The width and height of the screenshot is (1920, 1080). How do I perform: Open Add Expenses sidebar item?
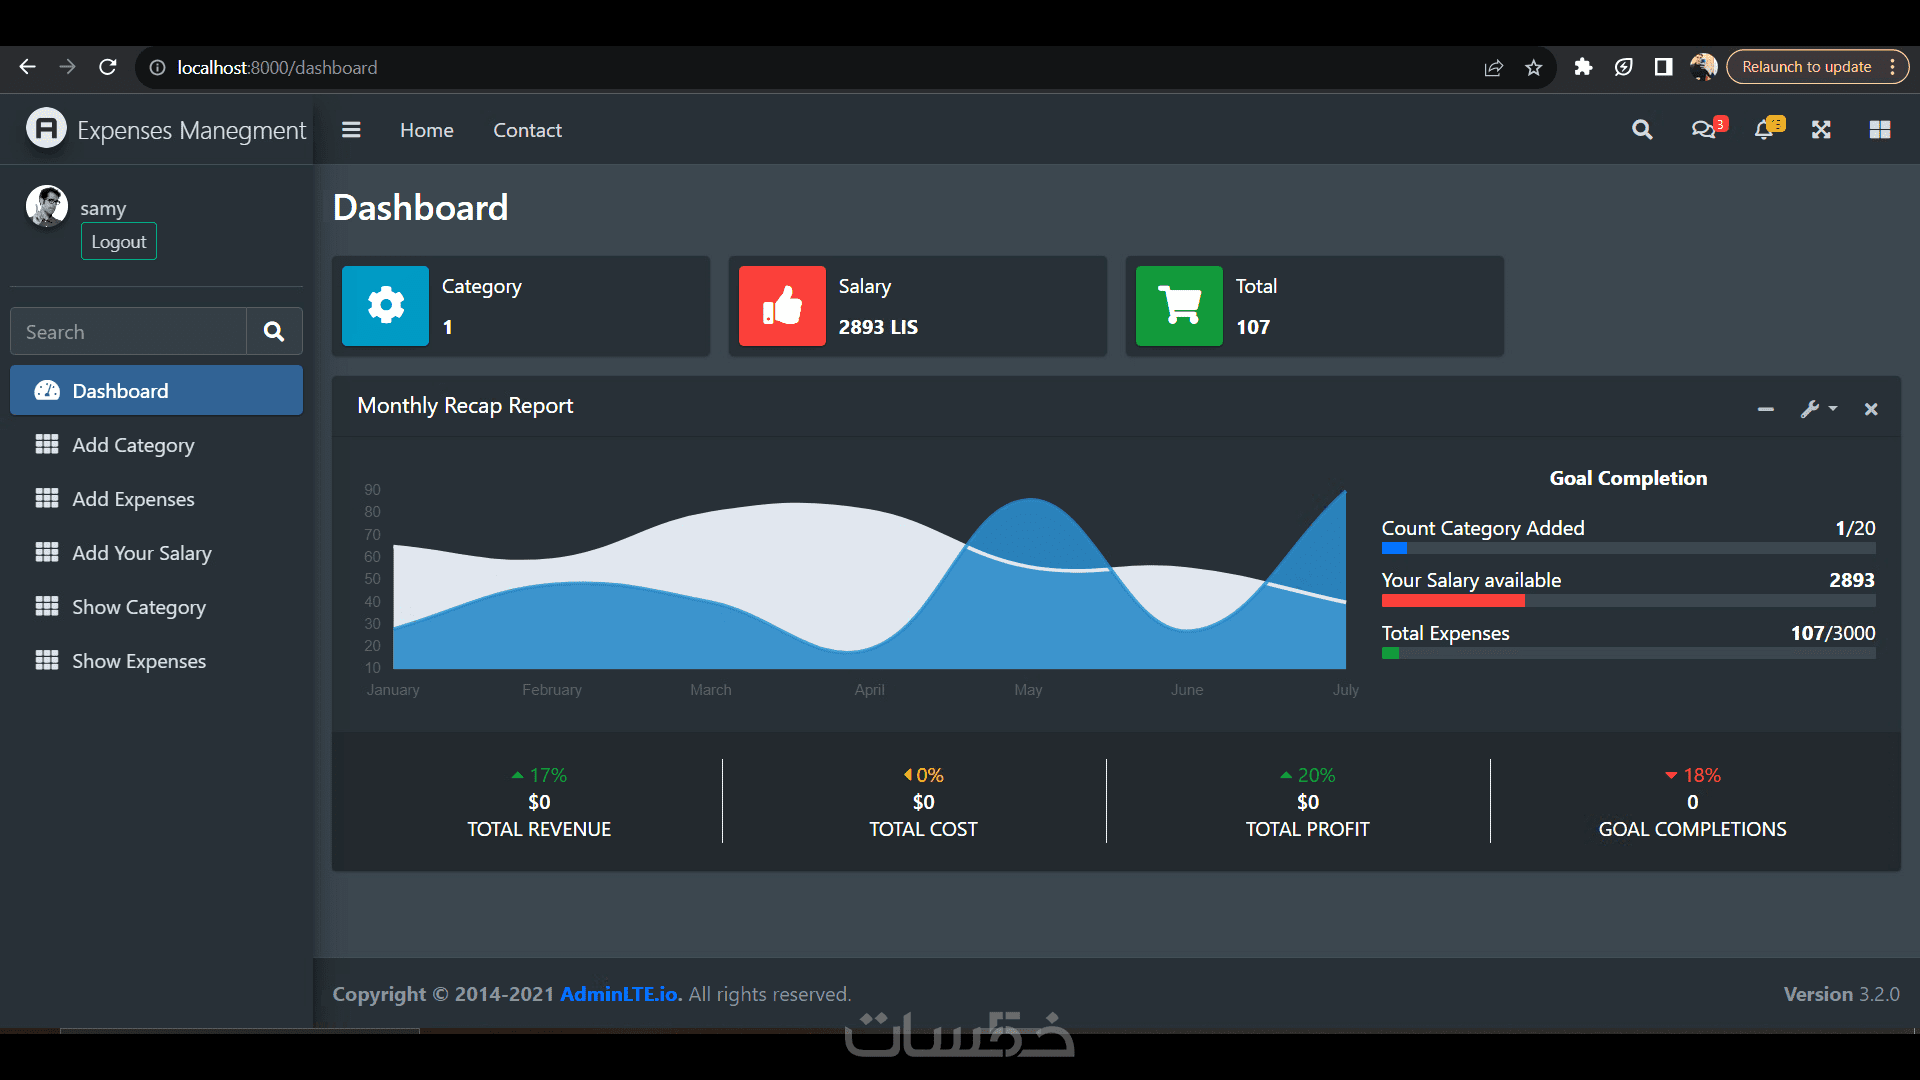[x=133, y=499]
